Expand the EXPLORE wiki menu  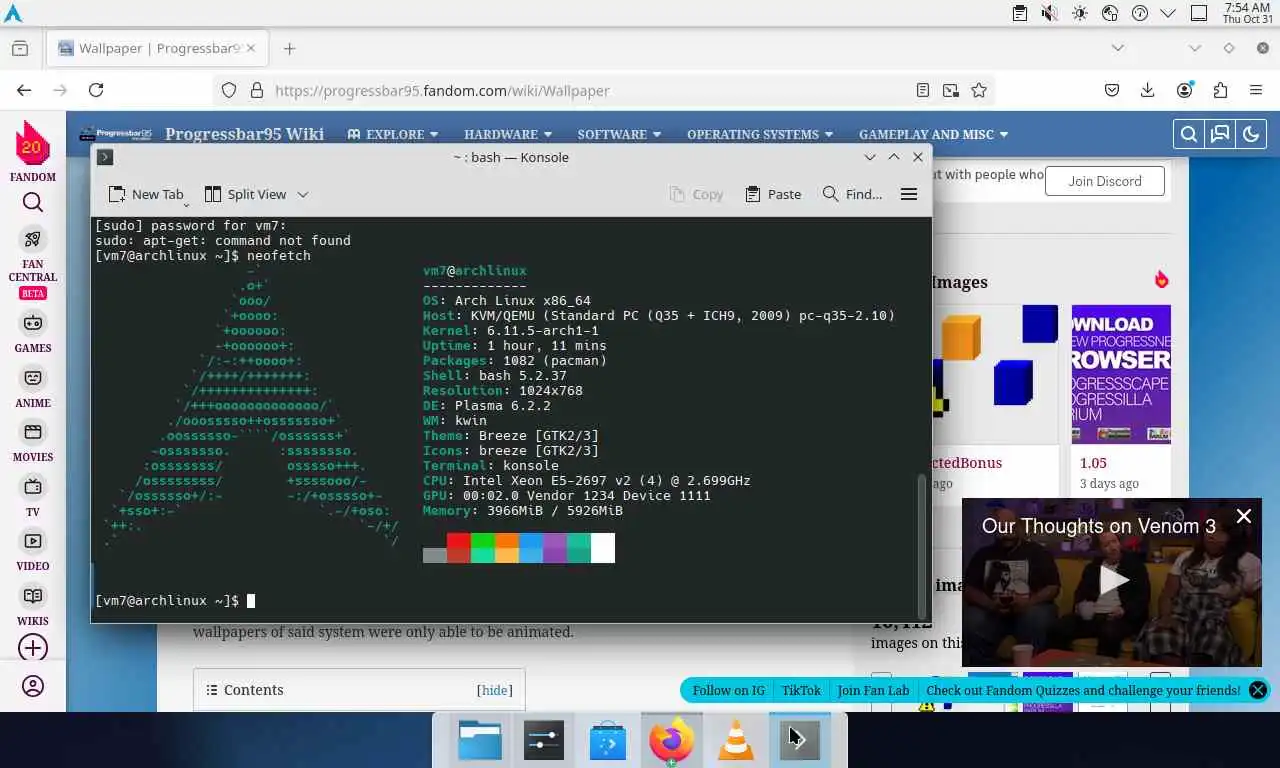coord(392,134)
